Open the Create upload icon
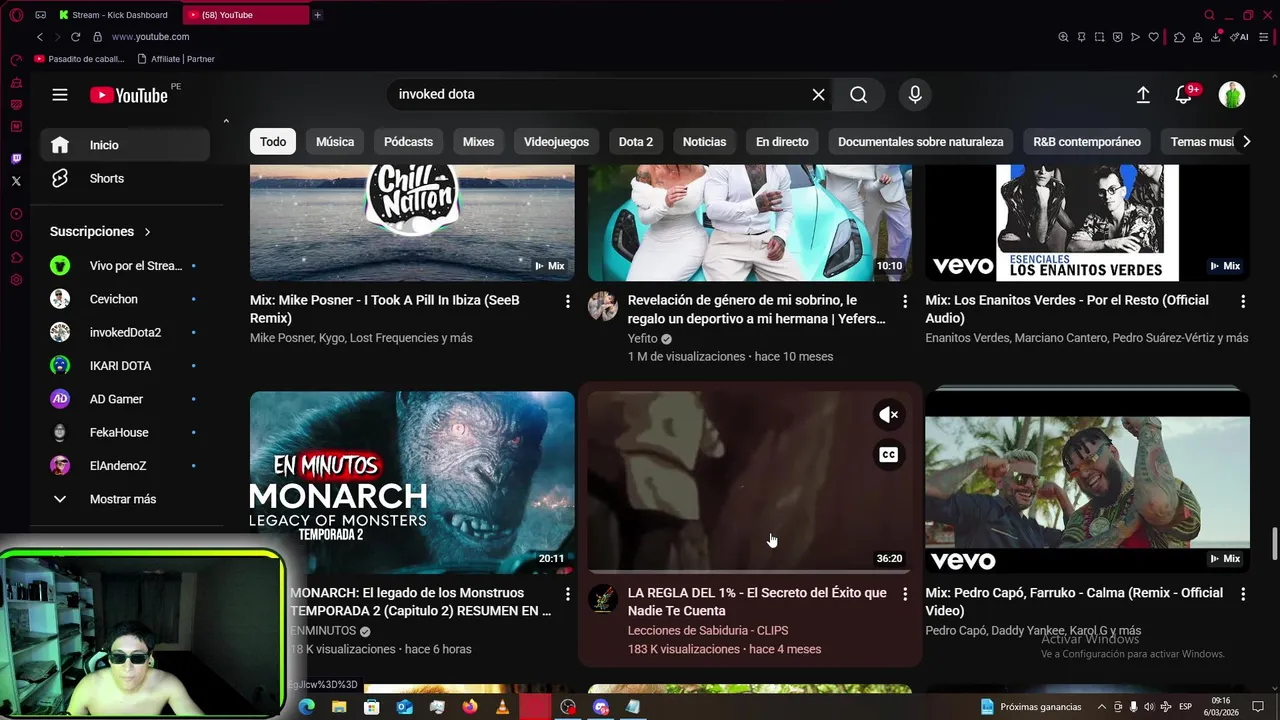This screenshot has height=720, width=1280. click(1143, 95)
